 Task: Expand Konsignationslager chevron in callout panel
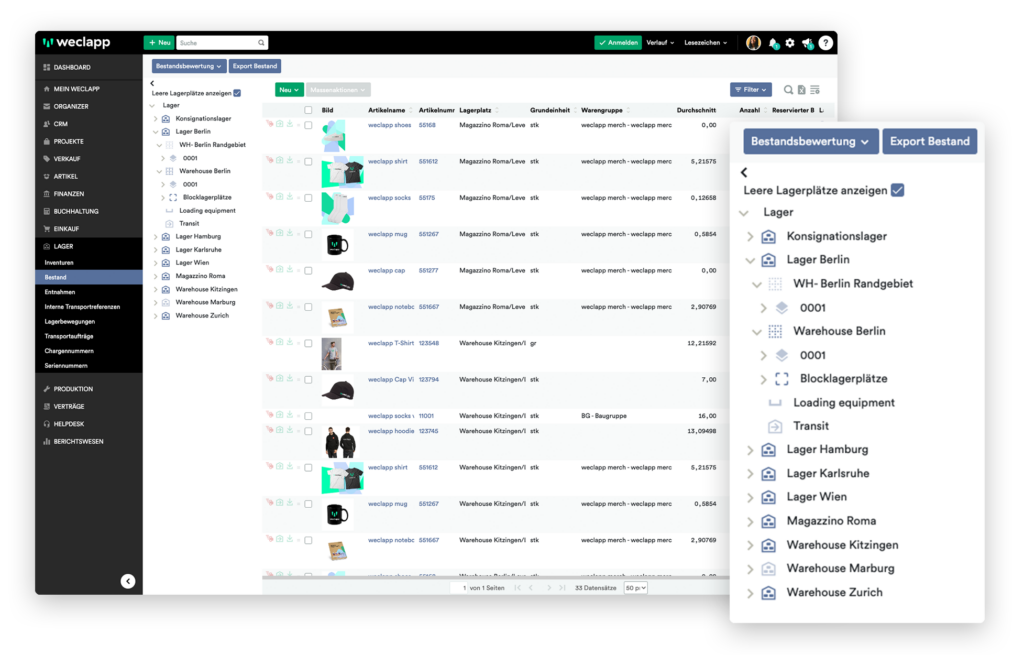pos(750,236)
